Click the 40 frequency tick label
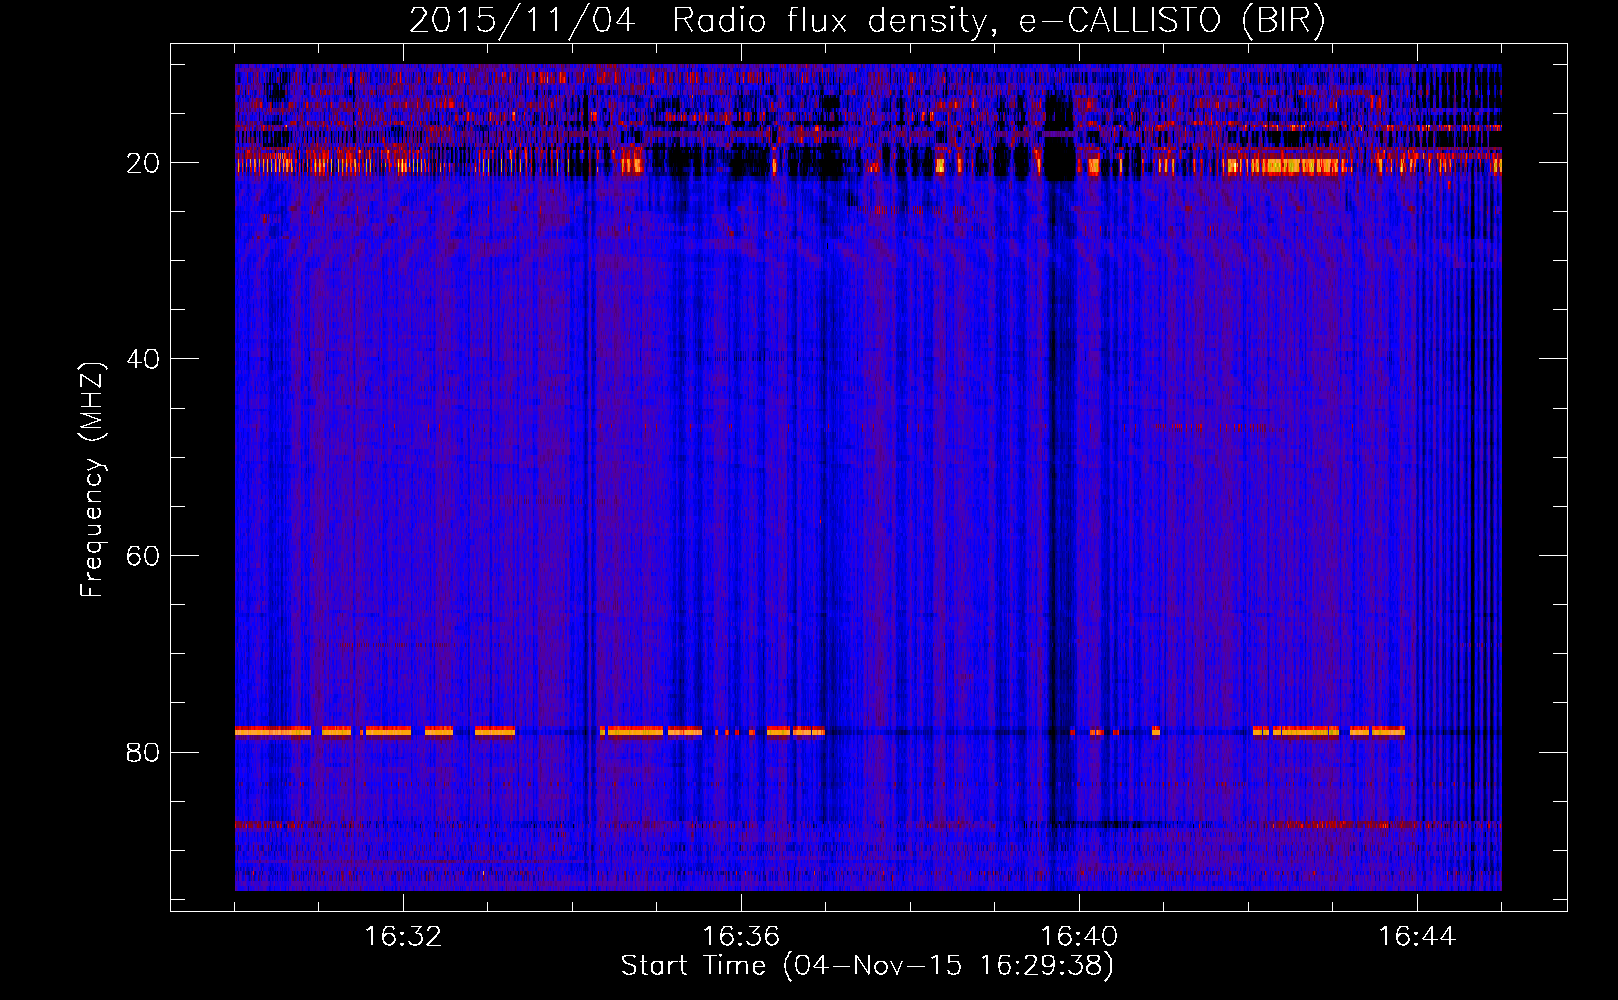 click(x=143, y=359)
